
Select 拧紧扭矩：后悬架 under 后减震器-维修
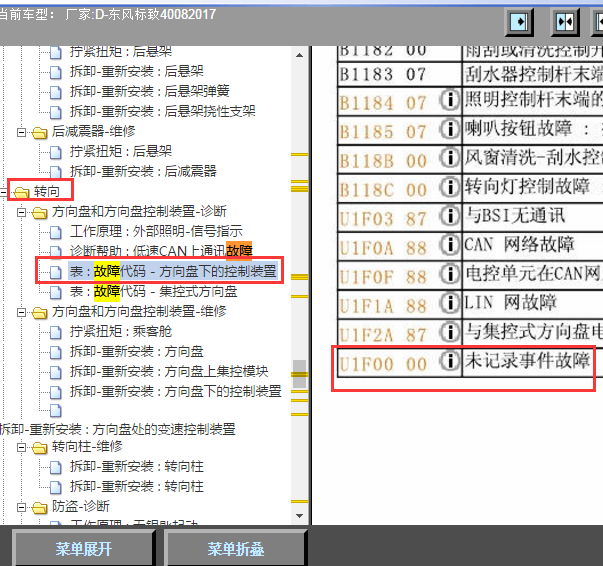click(x=121, y=151)
